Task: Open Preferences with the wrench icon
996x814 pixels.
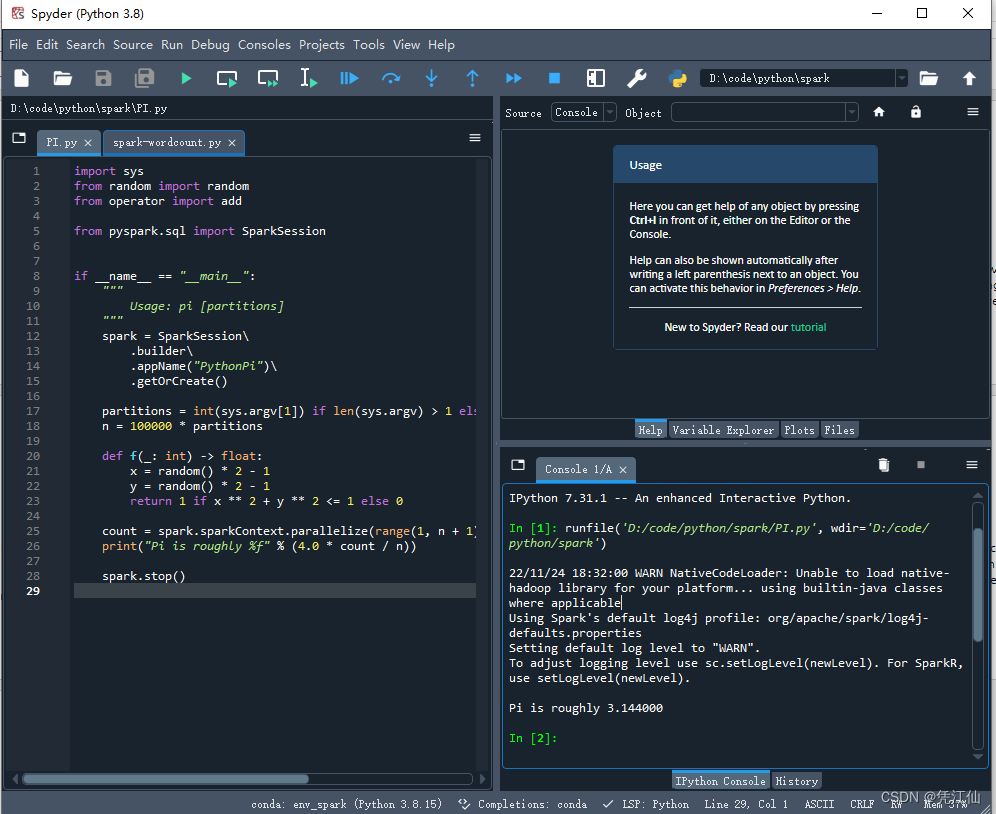Action: coord(636,78)
